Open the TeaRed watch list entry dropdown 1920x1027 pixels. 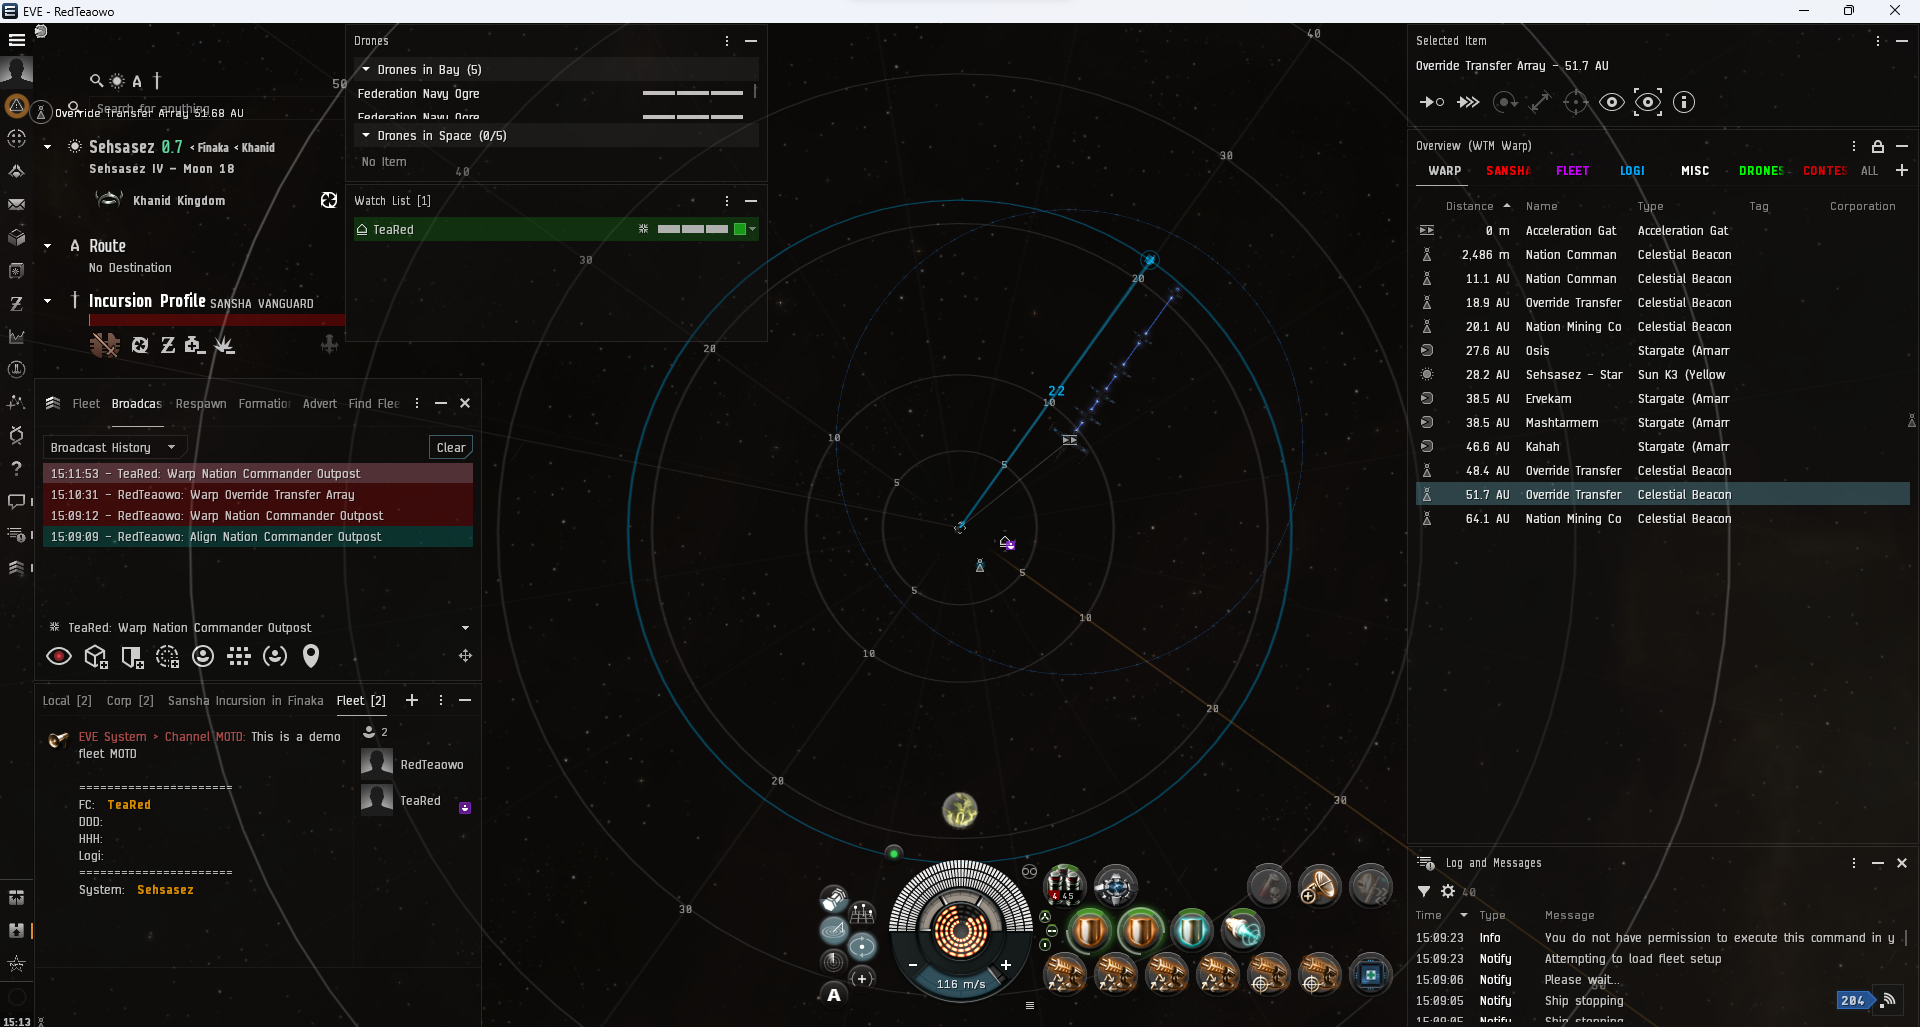pos(753,229)
